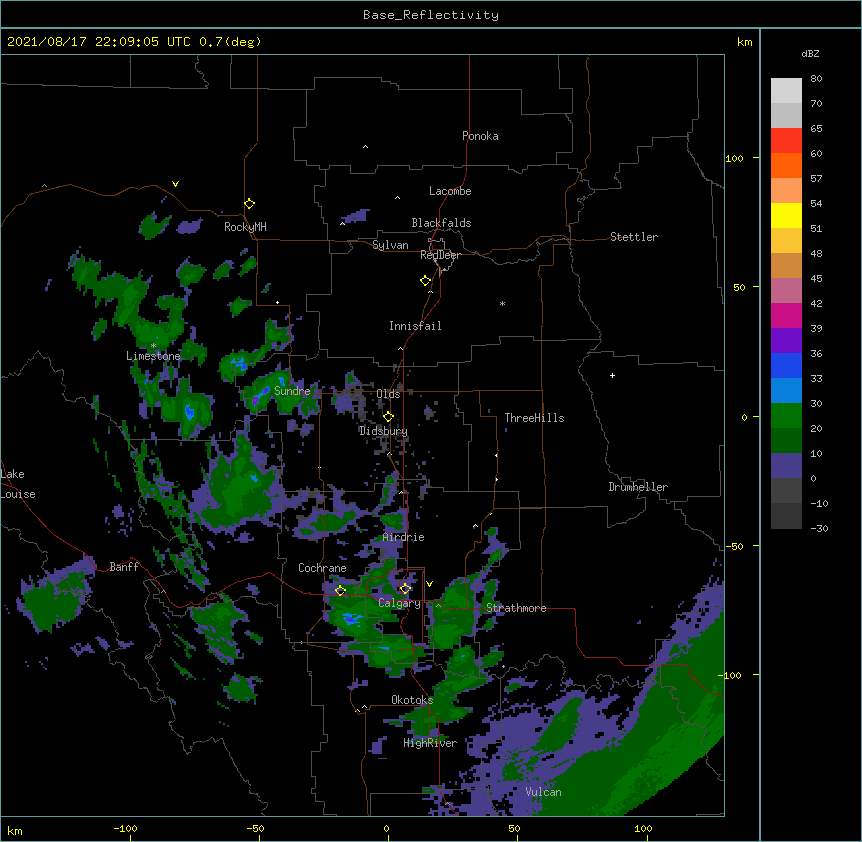Select the slate 10-0 dBZ legend swatch
Image resolution: width=862 pixels, height=842 pixels.
click(786, 466)
